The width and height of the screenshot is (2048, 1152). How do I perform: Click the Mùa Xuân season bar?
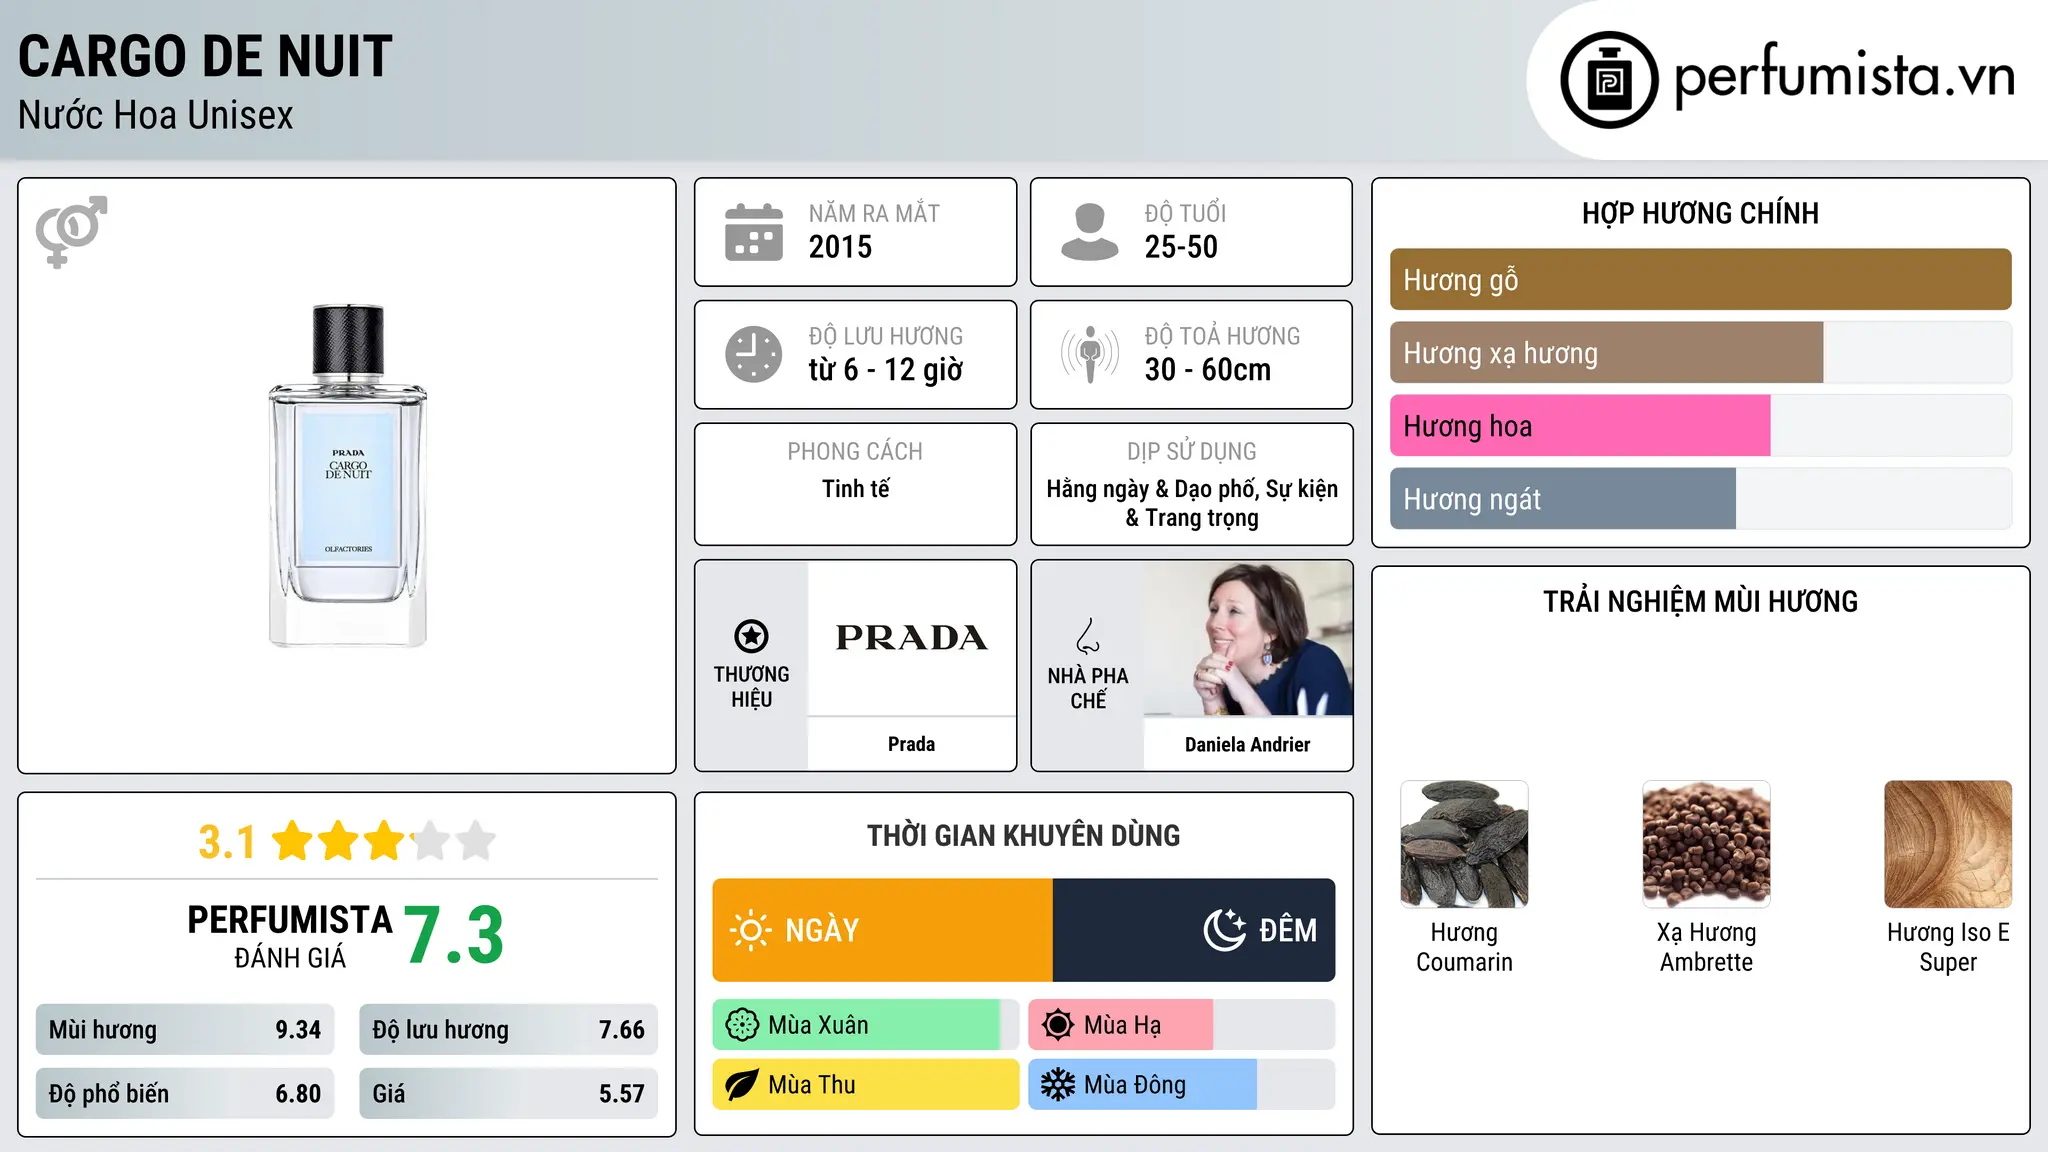click(x=865, y=1025)
